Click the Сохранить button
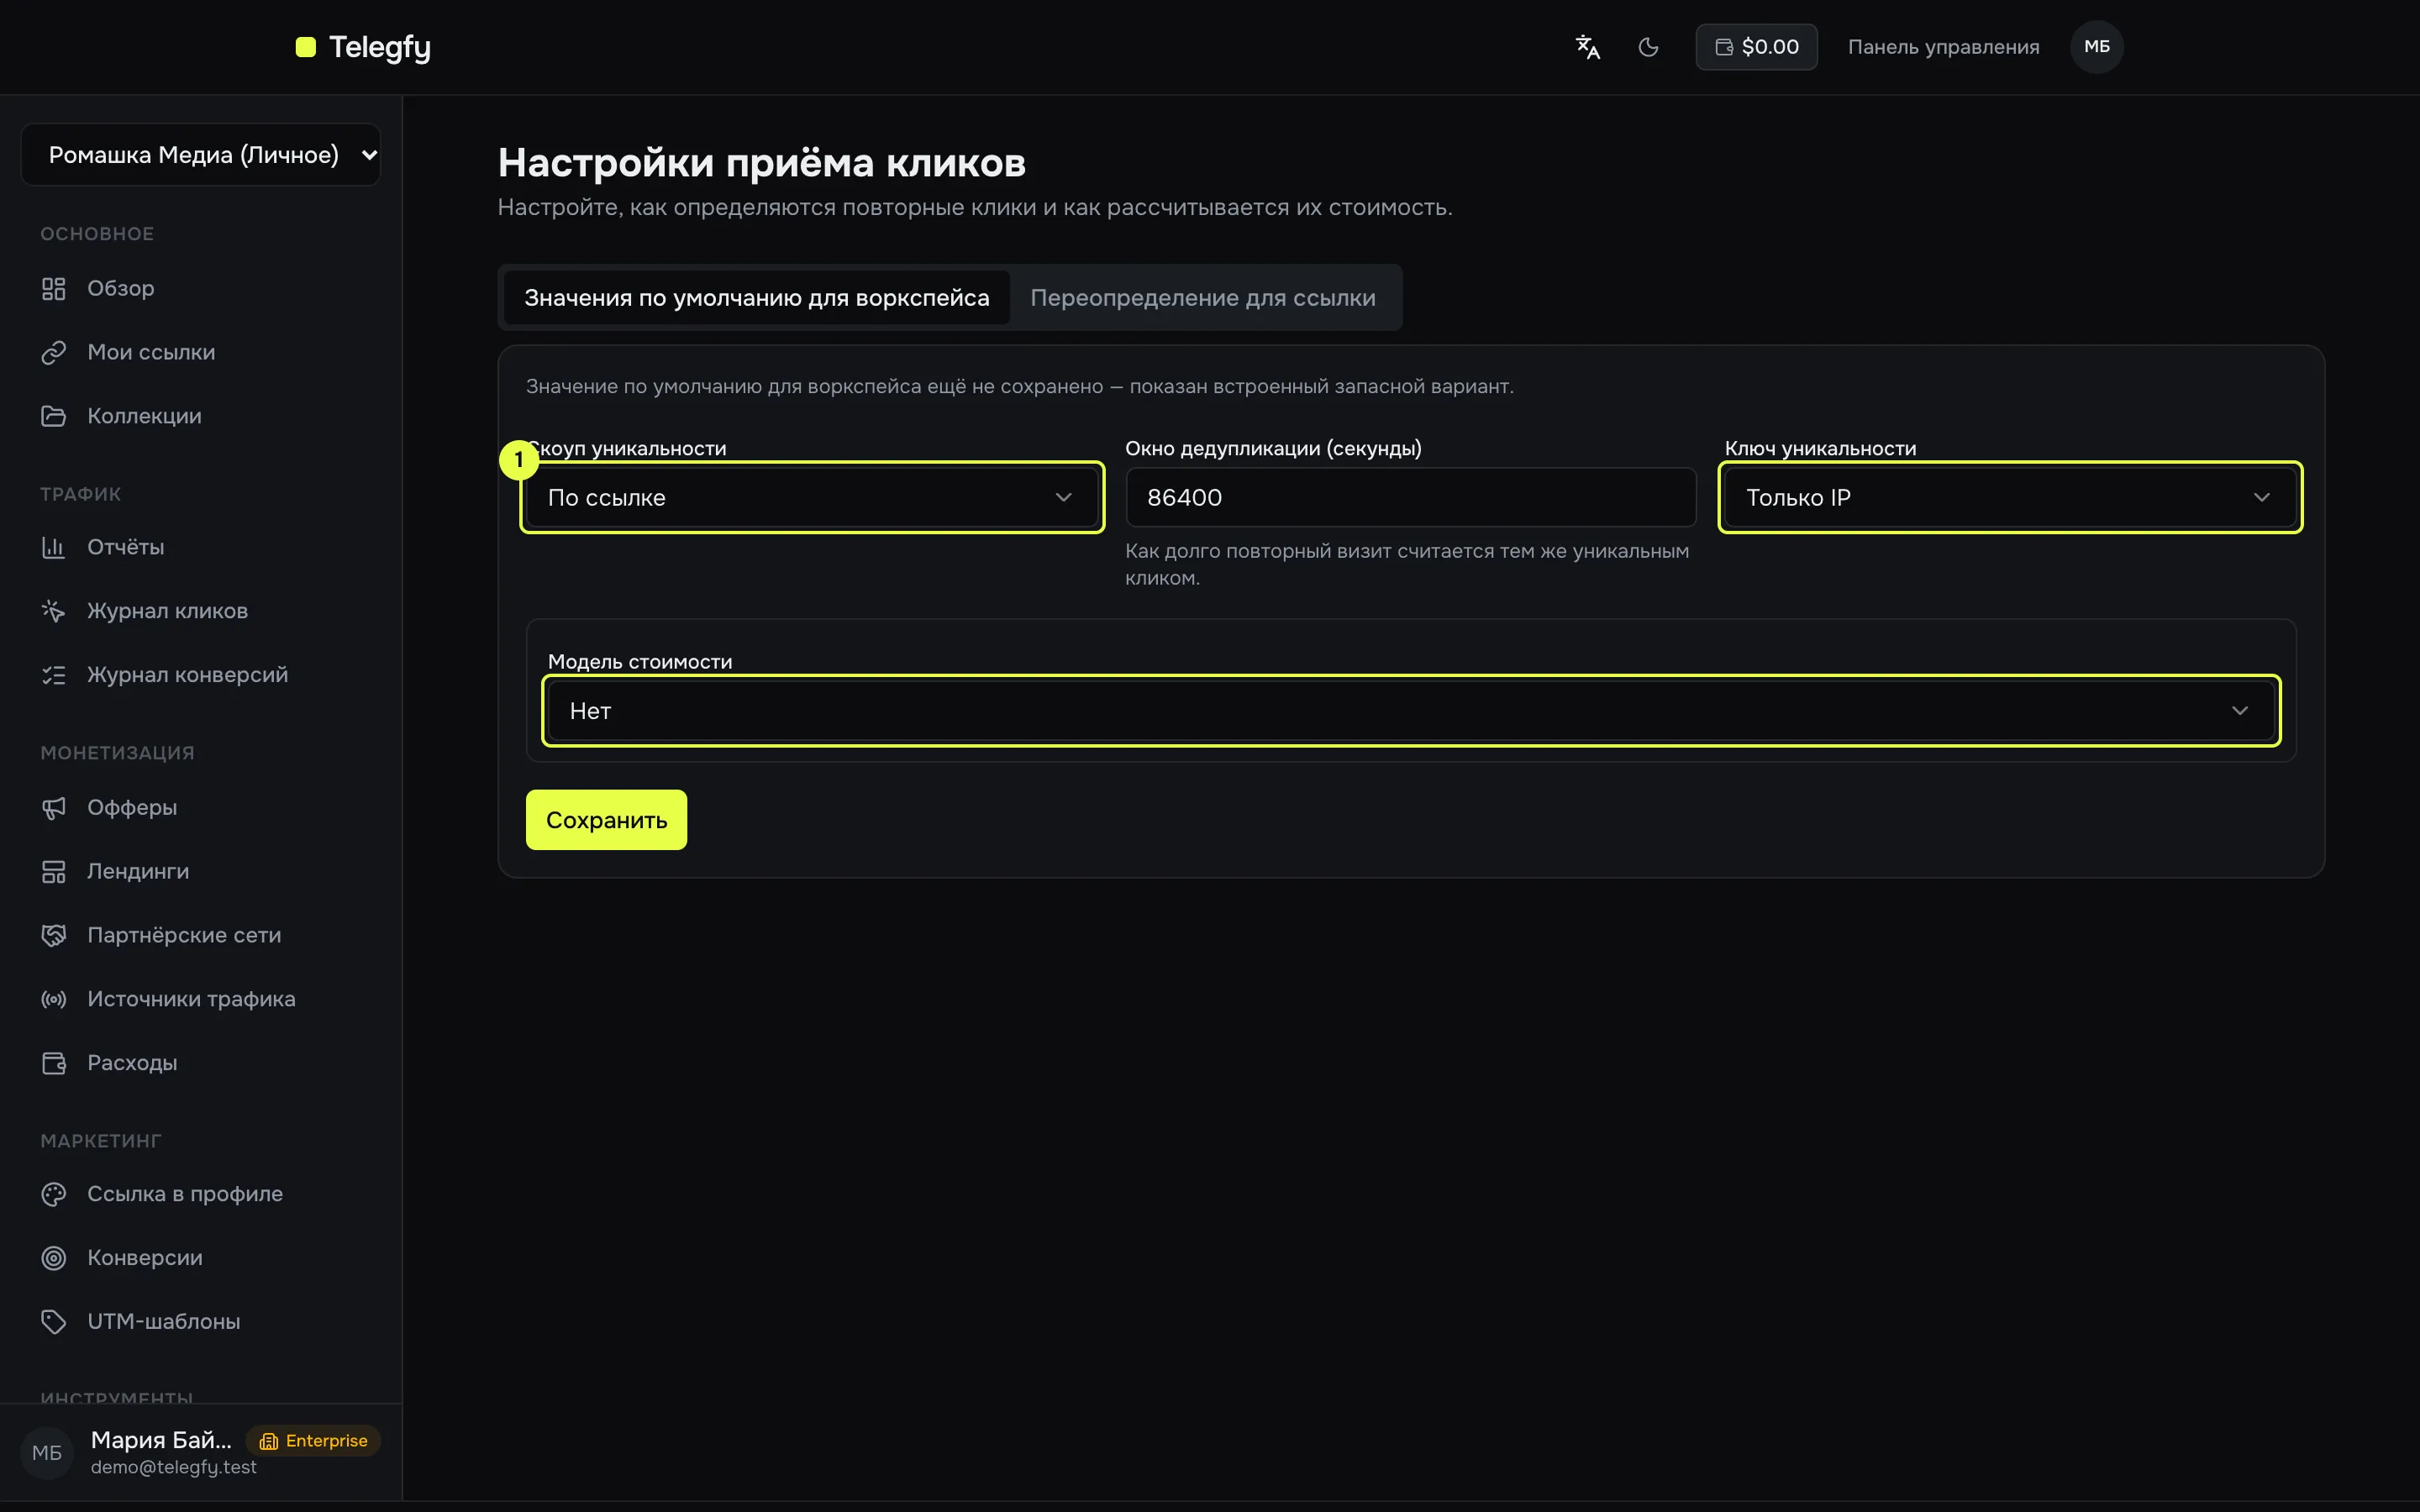Image resolution: width=2420 pixels, height=1512 pixels. click(606, 820)
